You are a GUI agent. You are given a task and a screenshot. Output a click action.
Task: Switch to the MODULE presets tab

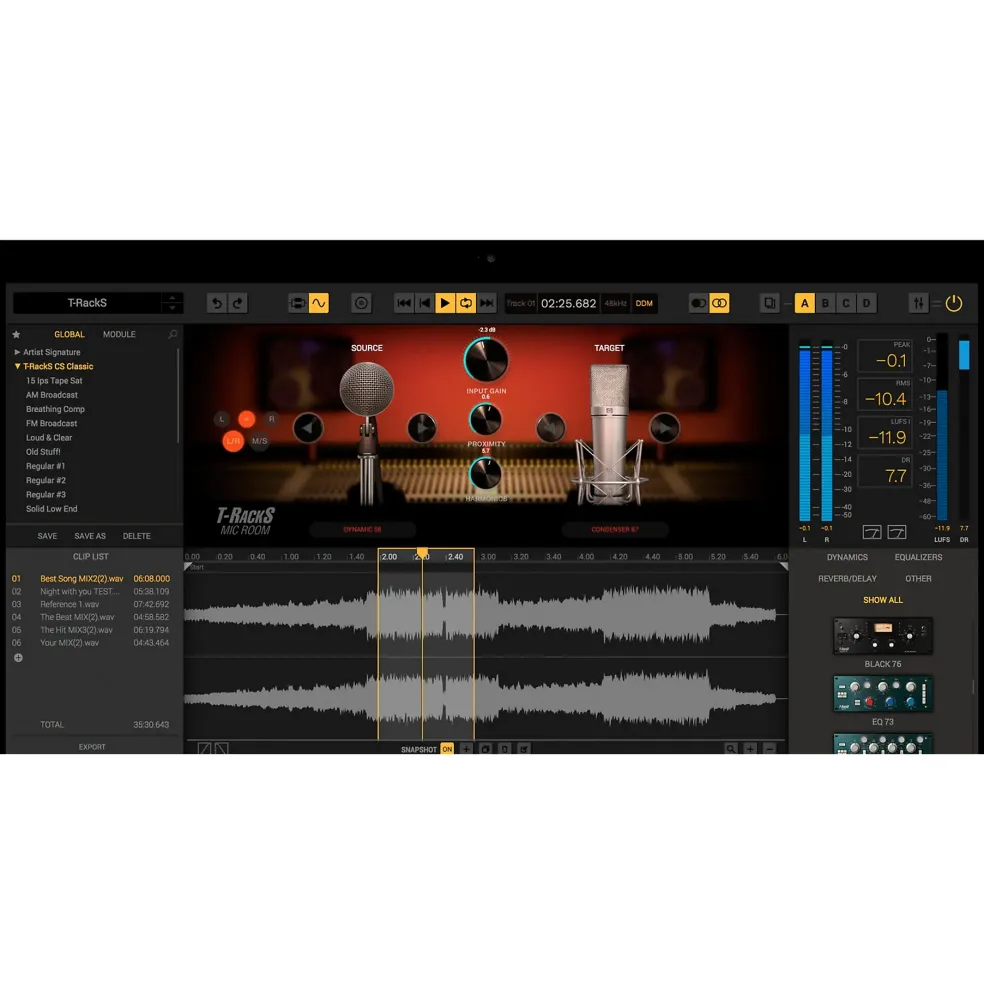(x=119, y=335)
